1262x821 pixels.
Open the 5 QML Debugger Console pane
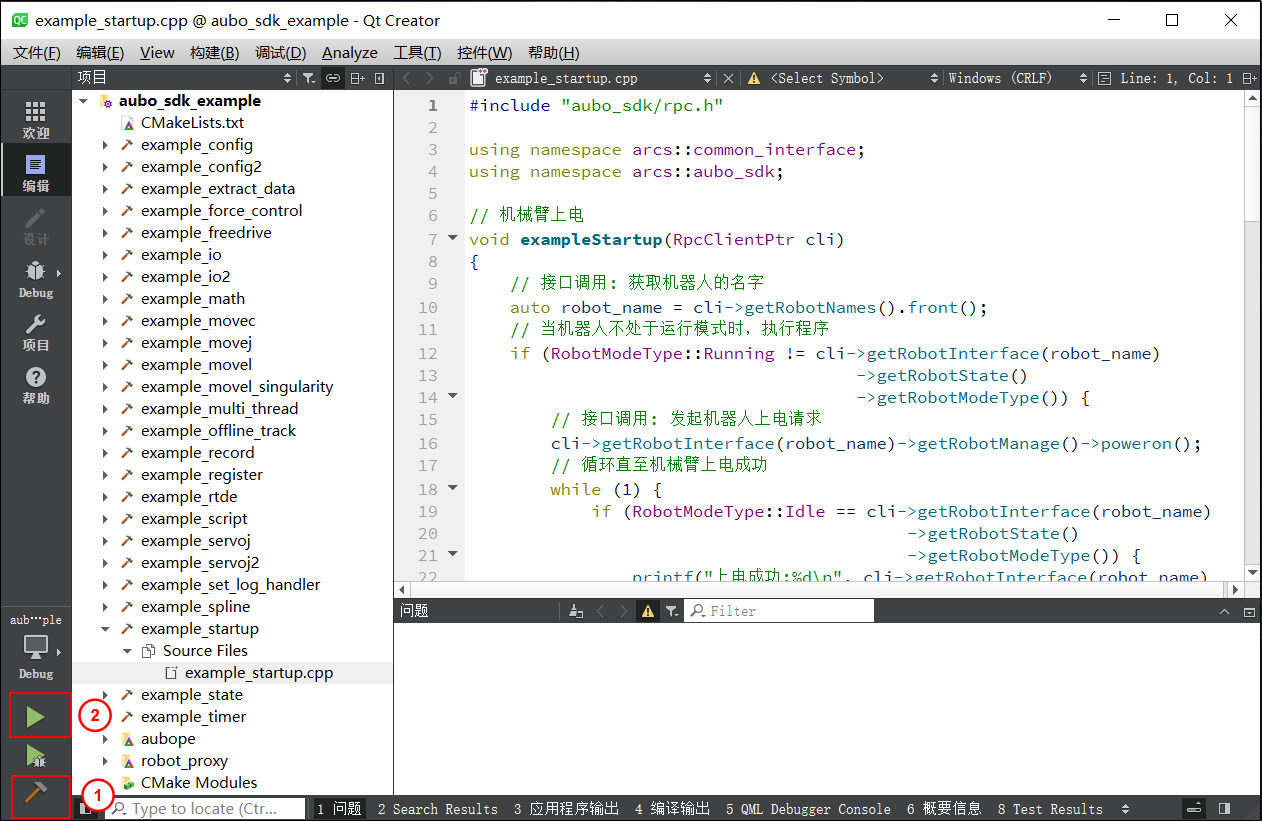pos(808,809)
